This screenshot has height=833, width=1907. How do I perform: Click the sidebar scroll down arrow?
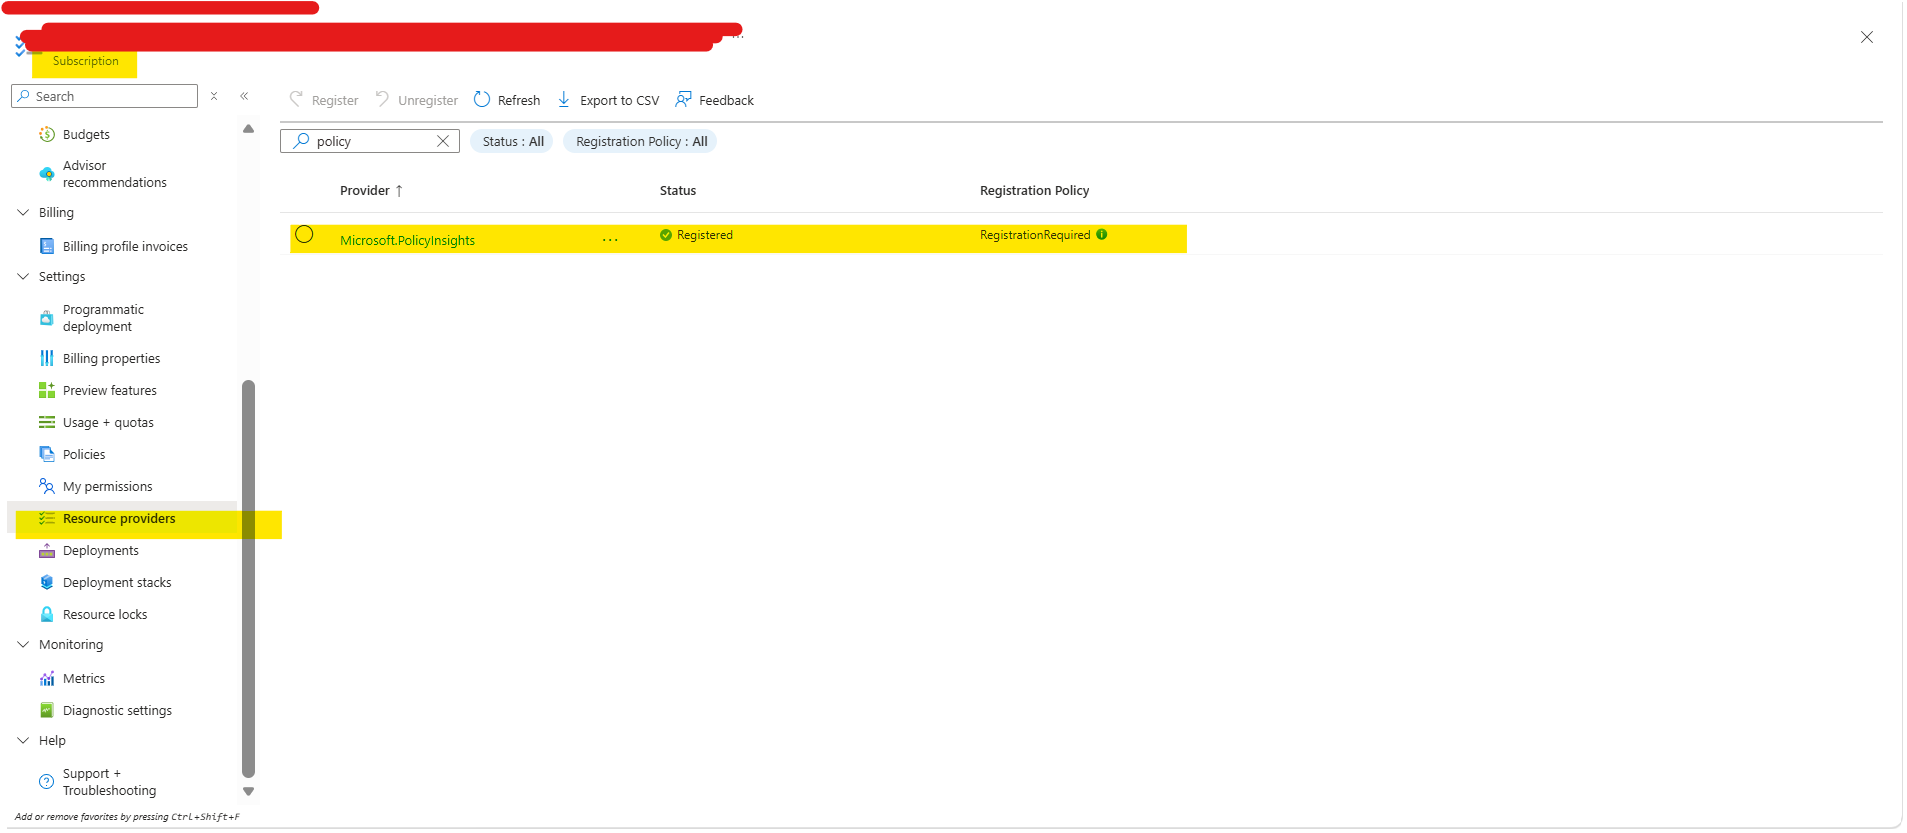pyautogui.click(x=248, y=791)
